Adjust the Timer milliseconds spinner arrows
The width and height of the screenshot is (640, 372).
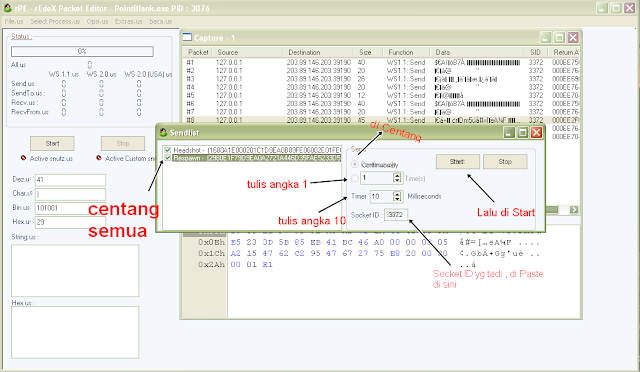click(x=397, y=196)
